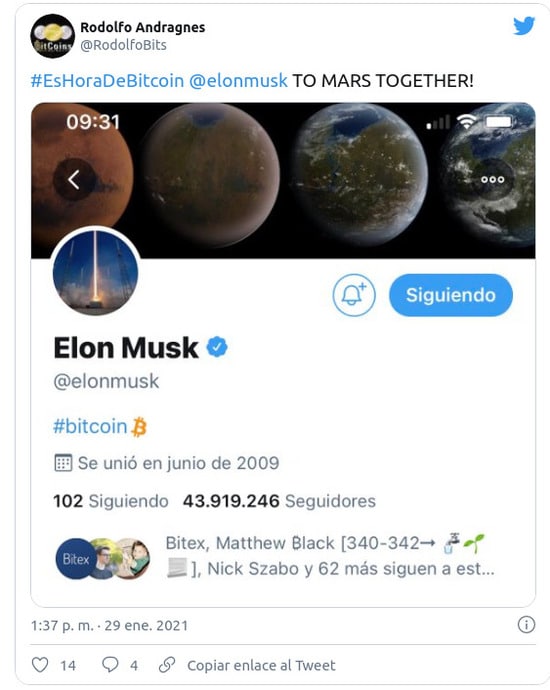Image resolution: width=550 pixels, height=690 pixels.
Task: View the 102 Siguiendo list
Action: 110,501
